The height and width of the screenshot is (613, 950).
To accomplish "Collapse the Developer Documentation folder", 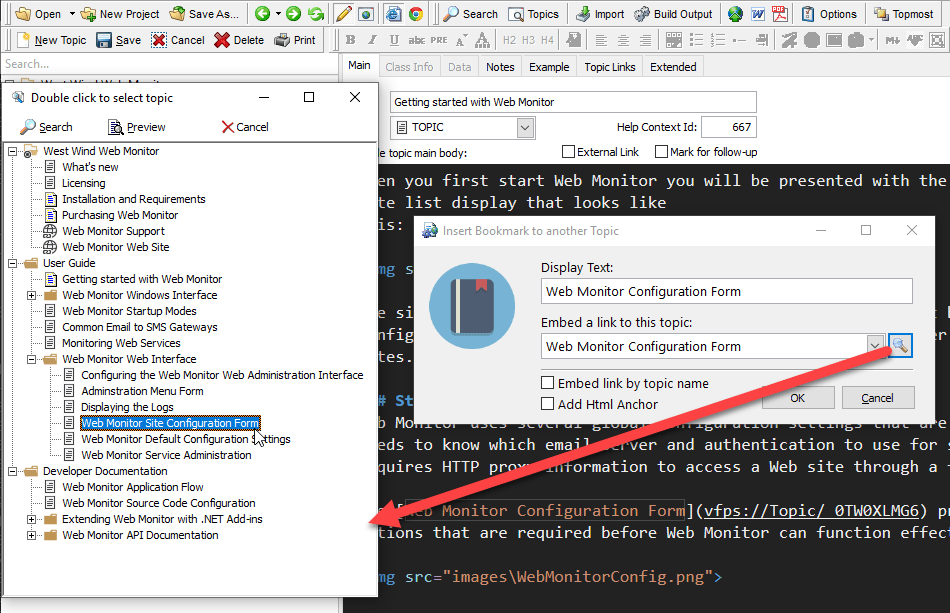I will pyautogui.click(x=12, y=471).
